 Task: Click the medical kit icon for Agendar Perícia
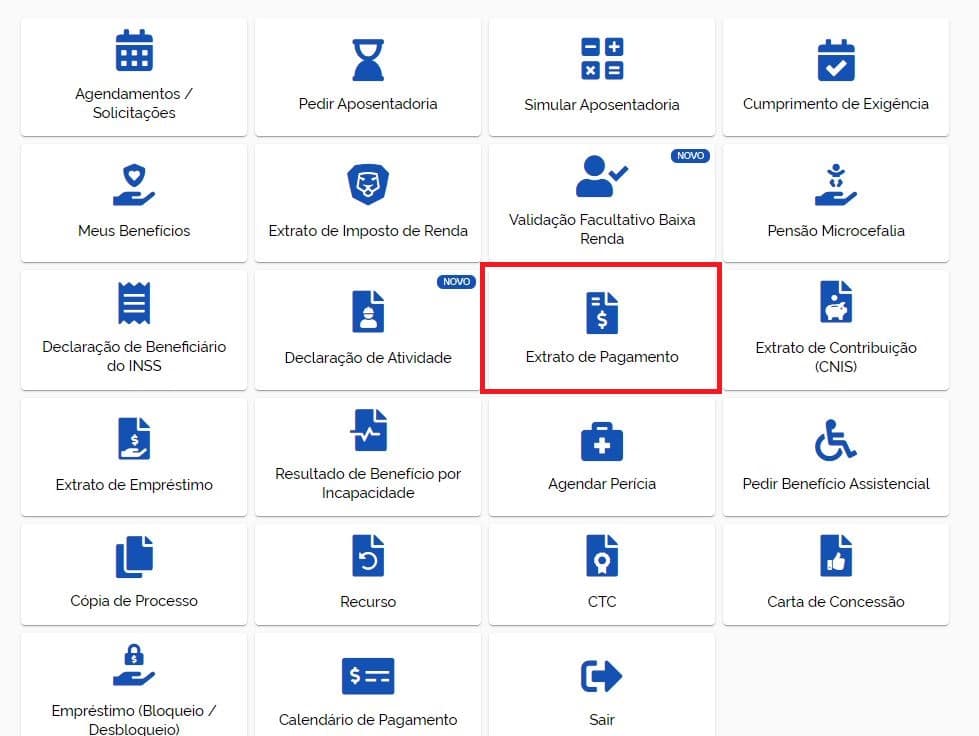602,441
